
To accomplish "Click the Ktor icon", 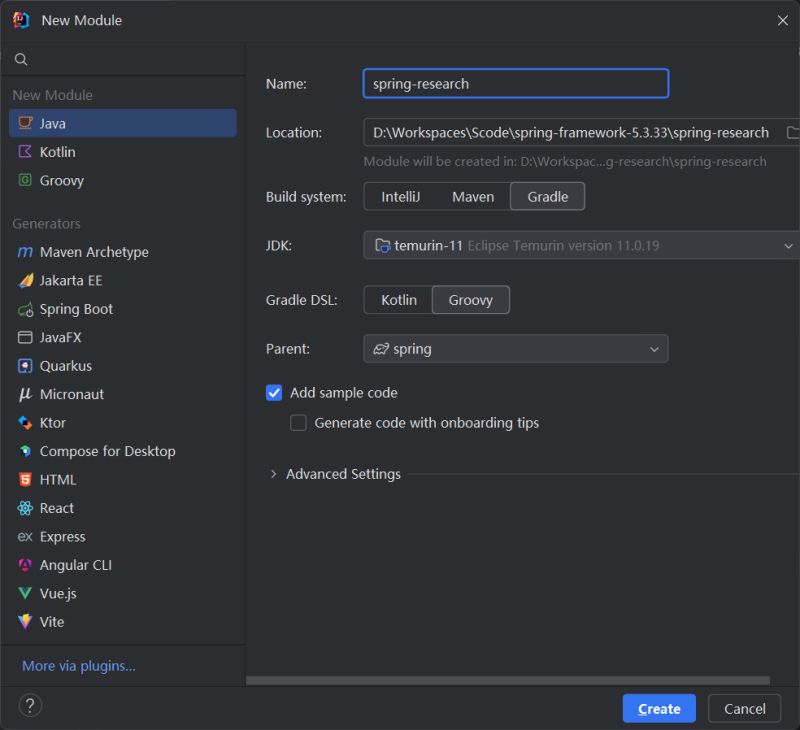I will click(25, 423).
